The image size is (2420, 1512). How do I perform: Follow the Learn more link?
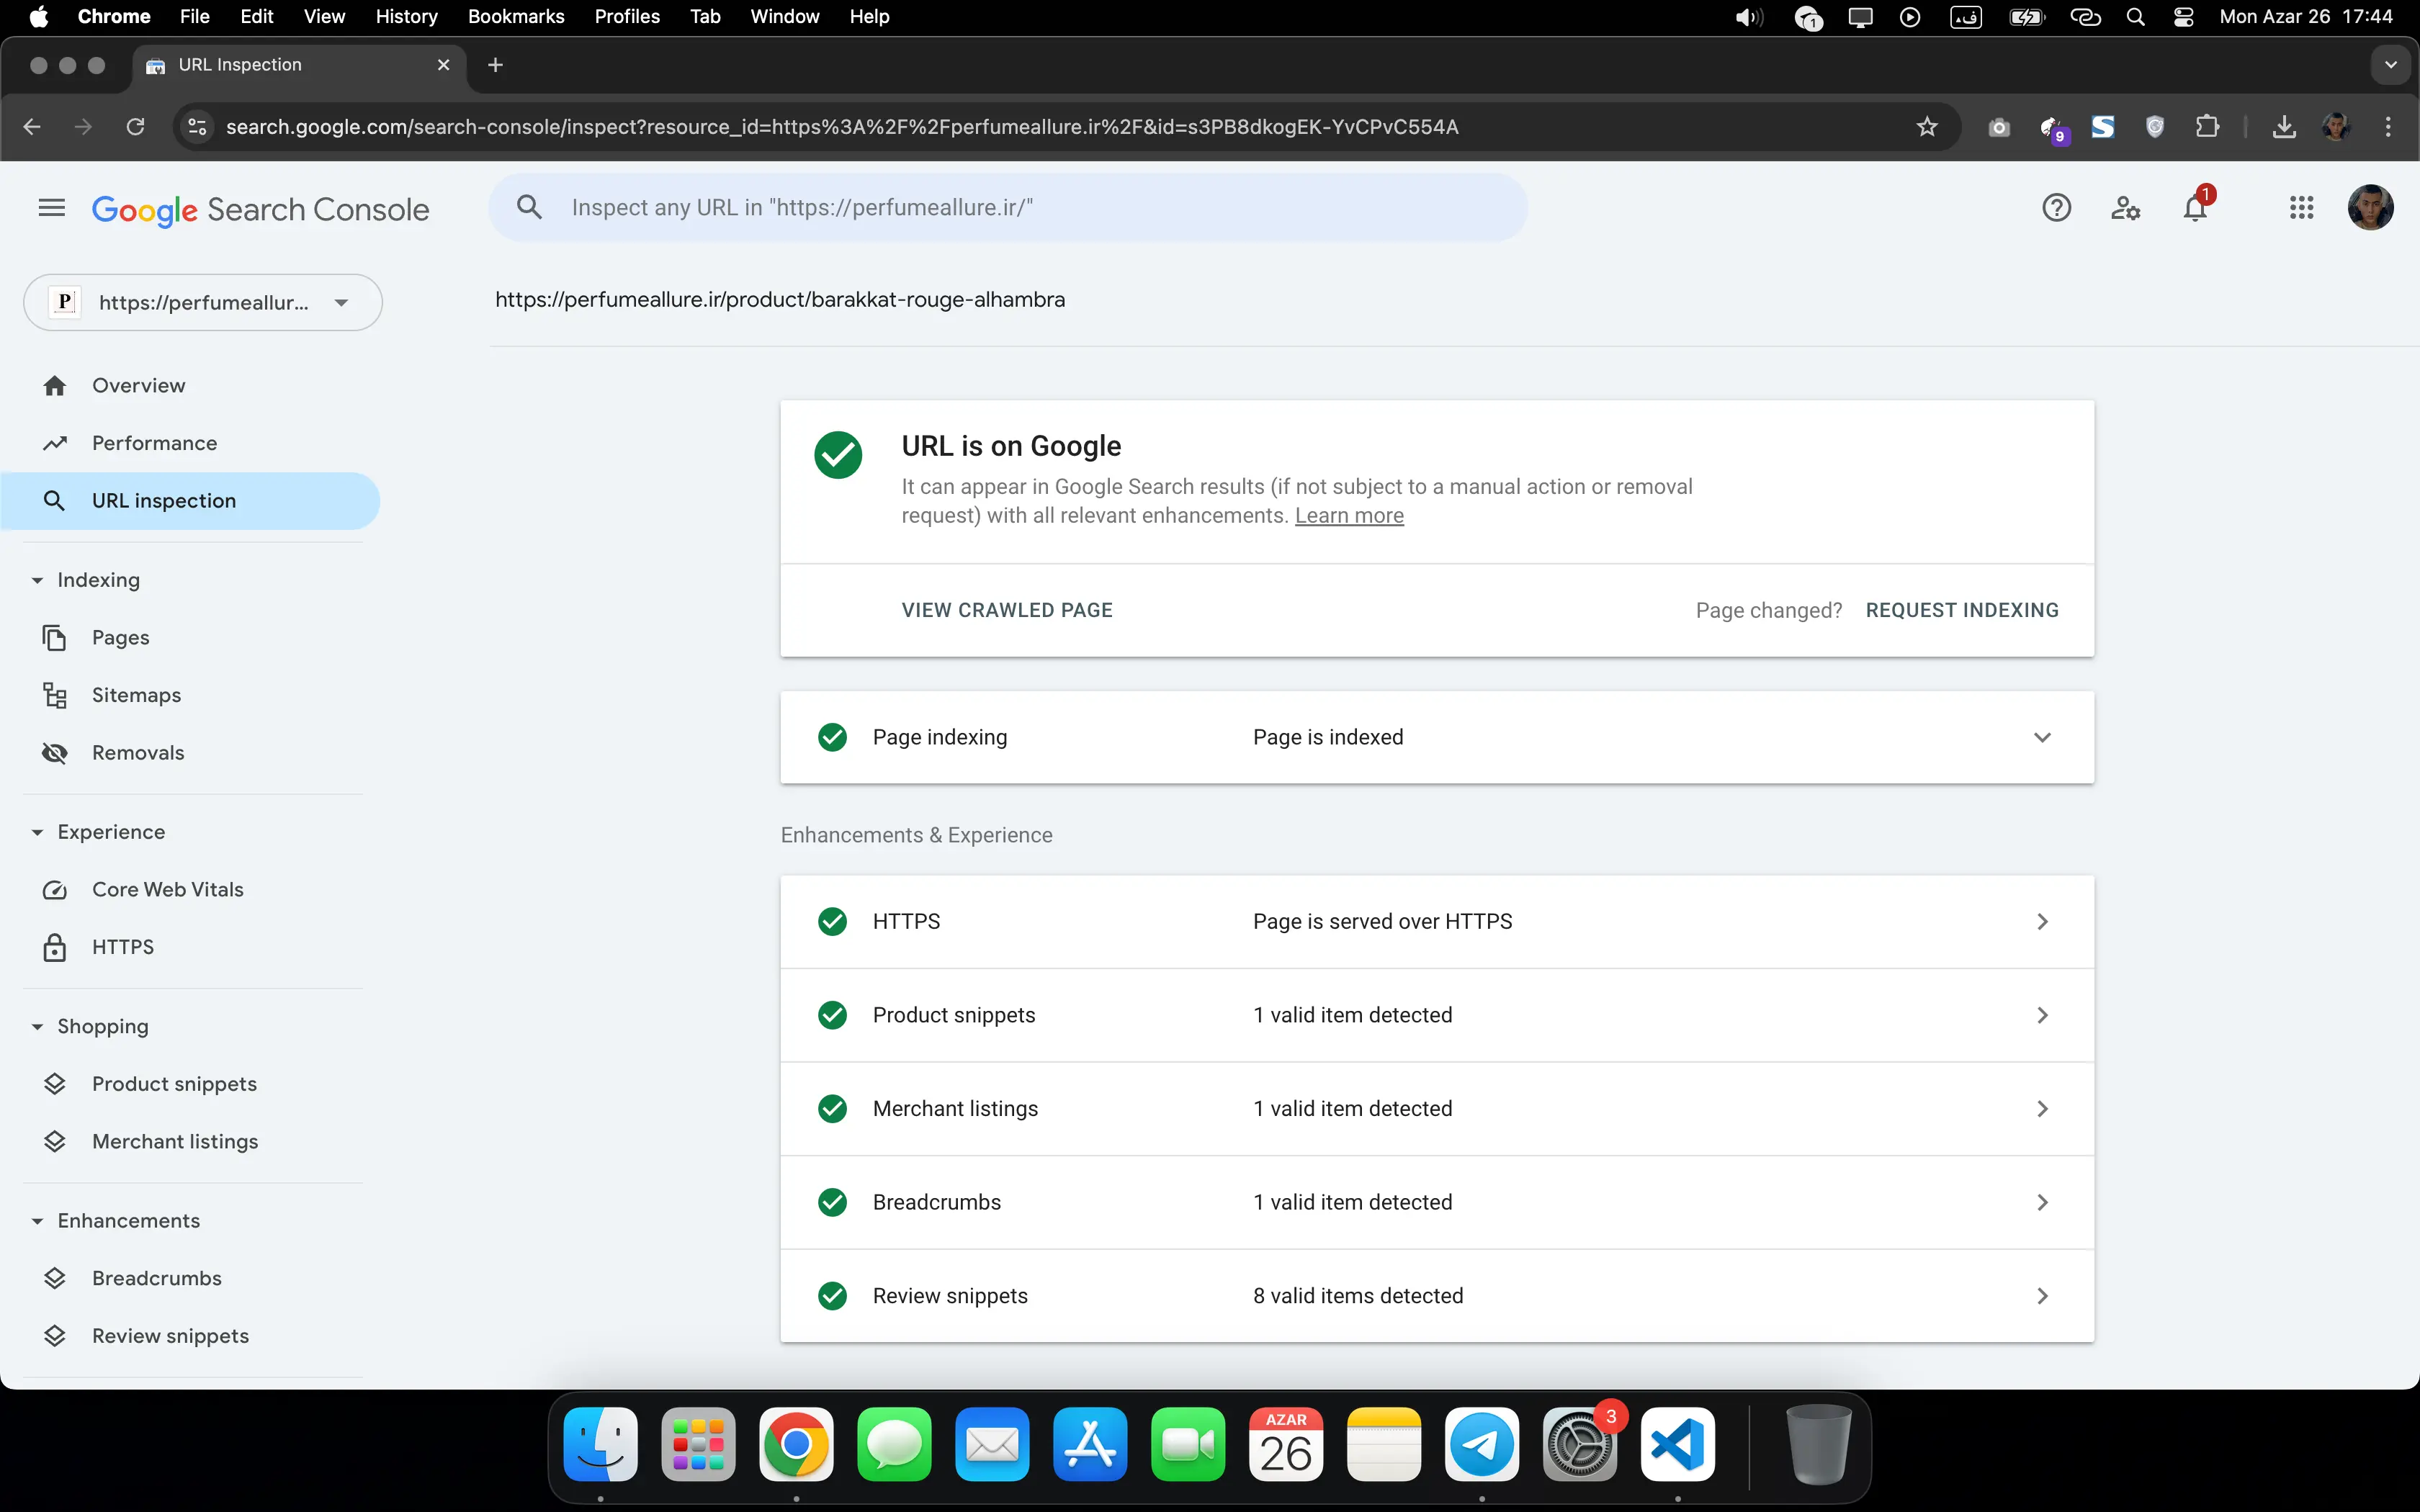click(x=1349, y=516)
